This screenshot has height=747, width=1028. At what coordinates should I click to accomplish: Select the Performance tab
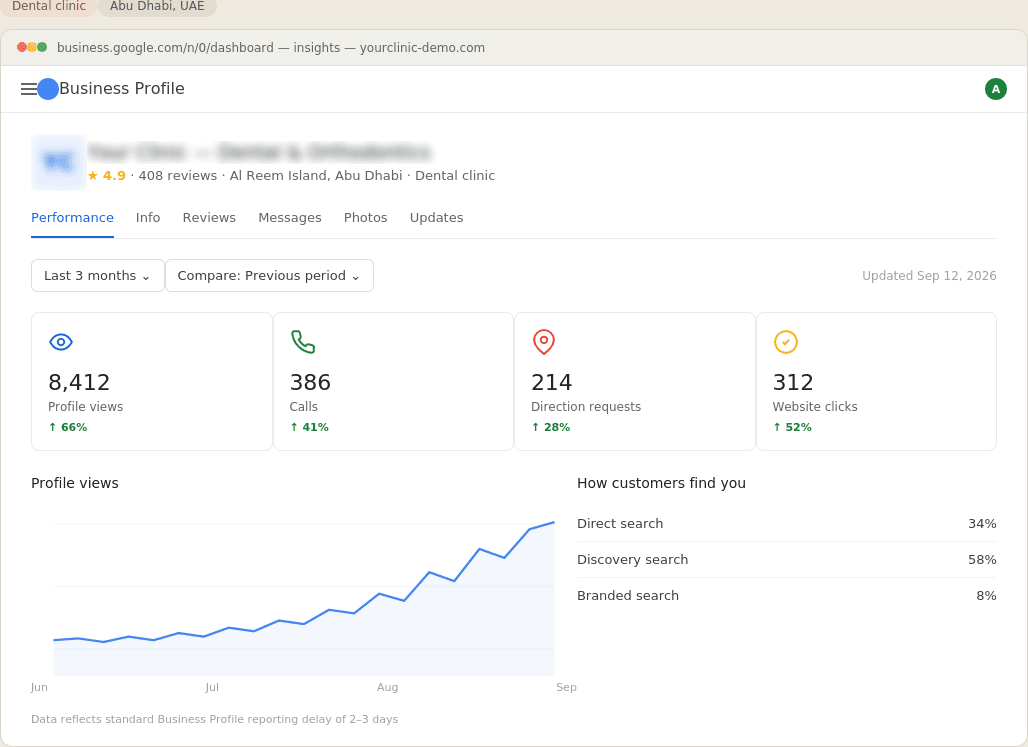coord(72,218)
